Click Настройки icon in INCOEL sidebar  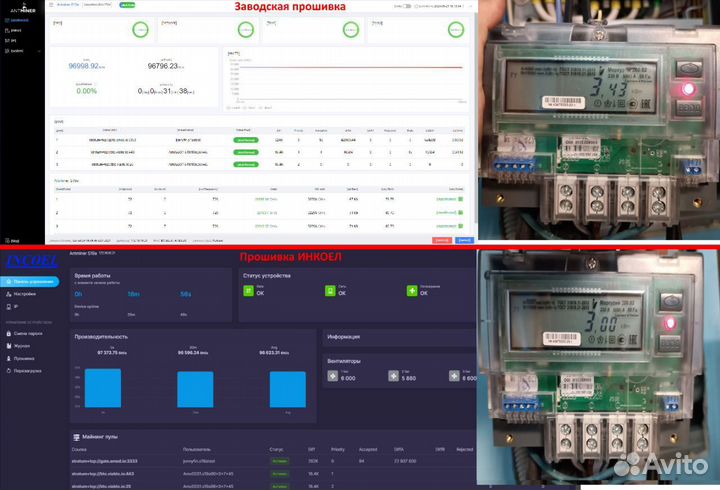(x=8, y=294)
